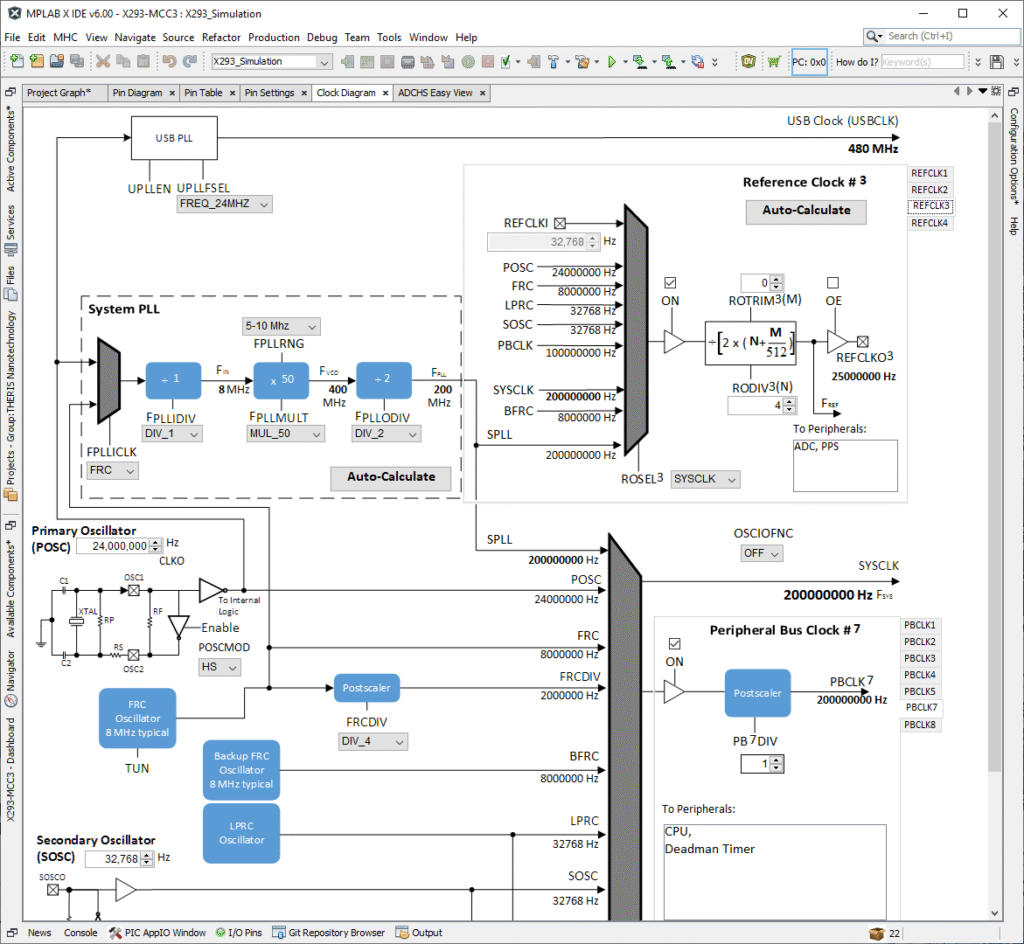Run the project with green play icon

pyautogui.click(x=612, y=62)
